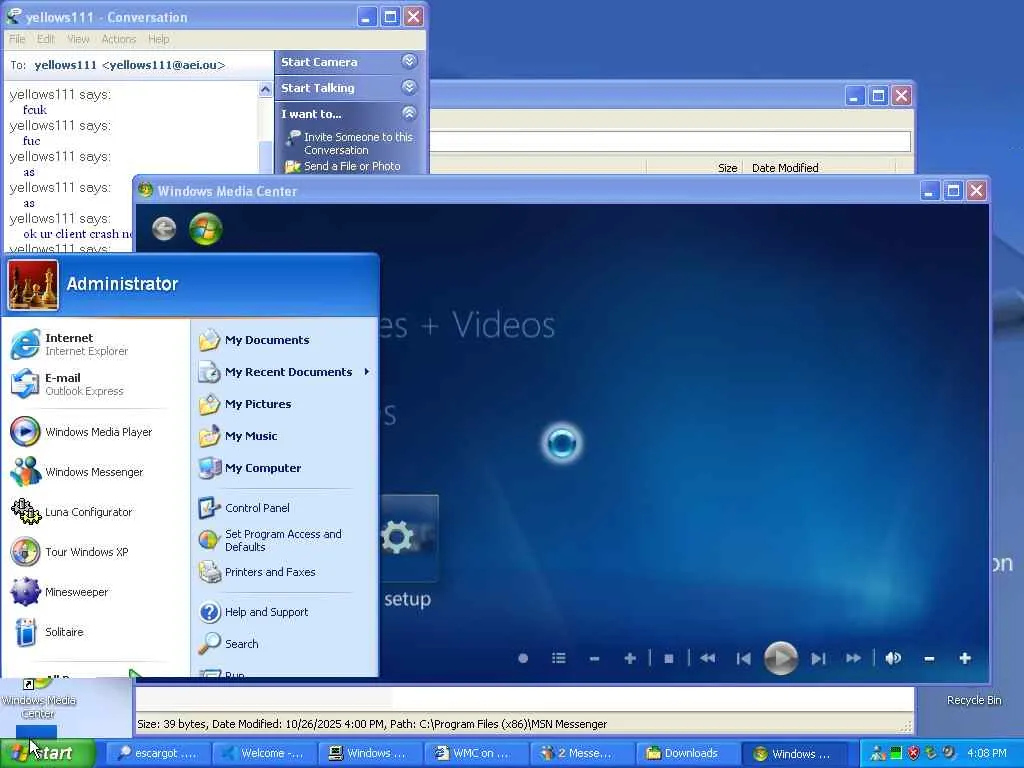This screenshot has width=1024, height=768.
Task: Open Search from Start menu
Action: (229, 644)
